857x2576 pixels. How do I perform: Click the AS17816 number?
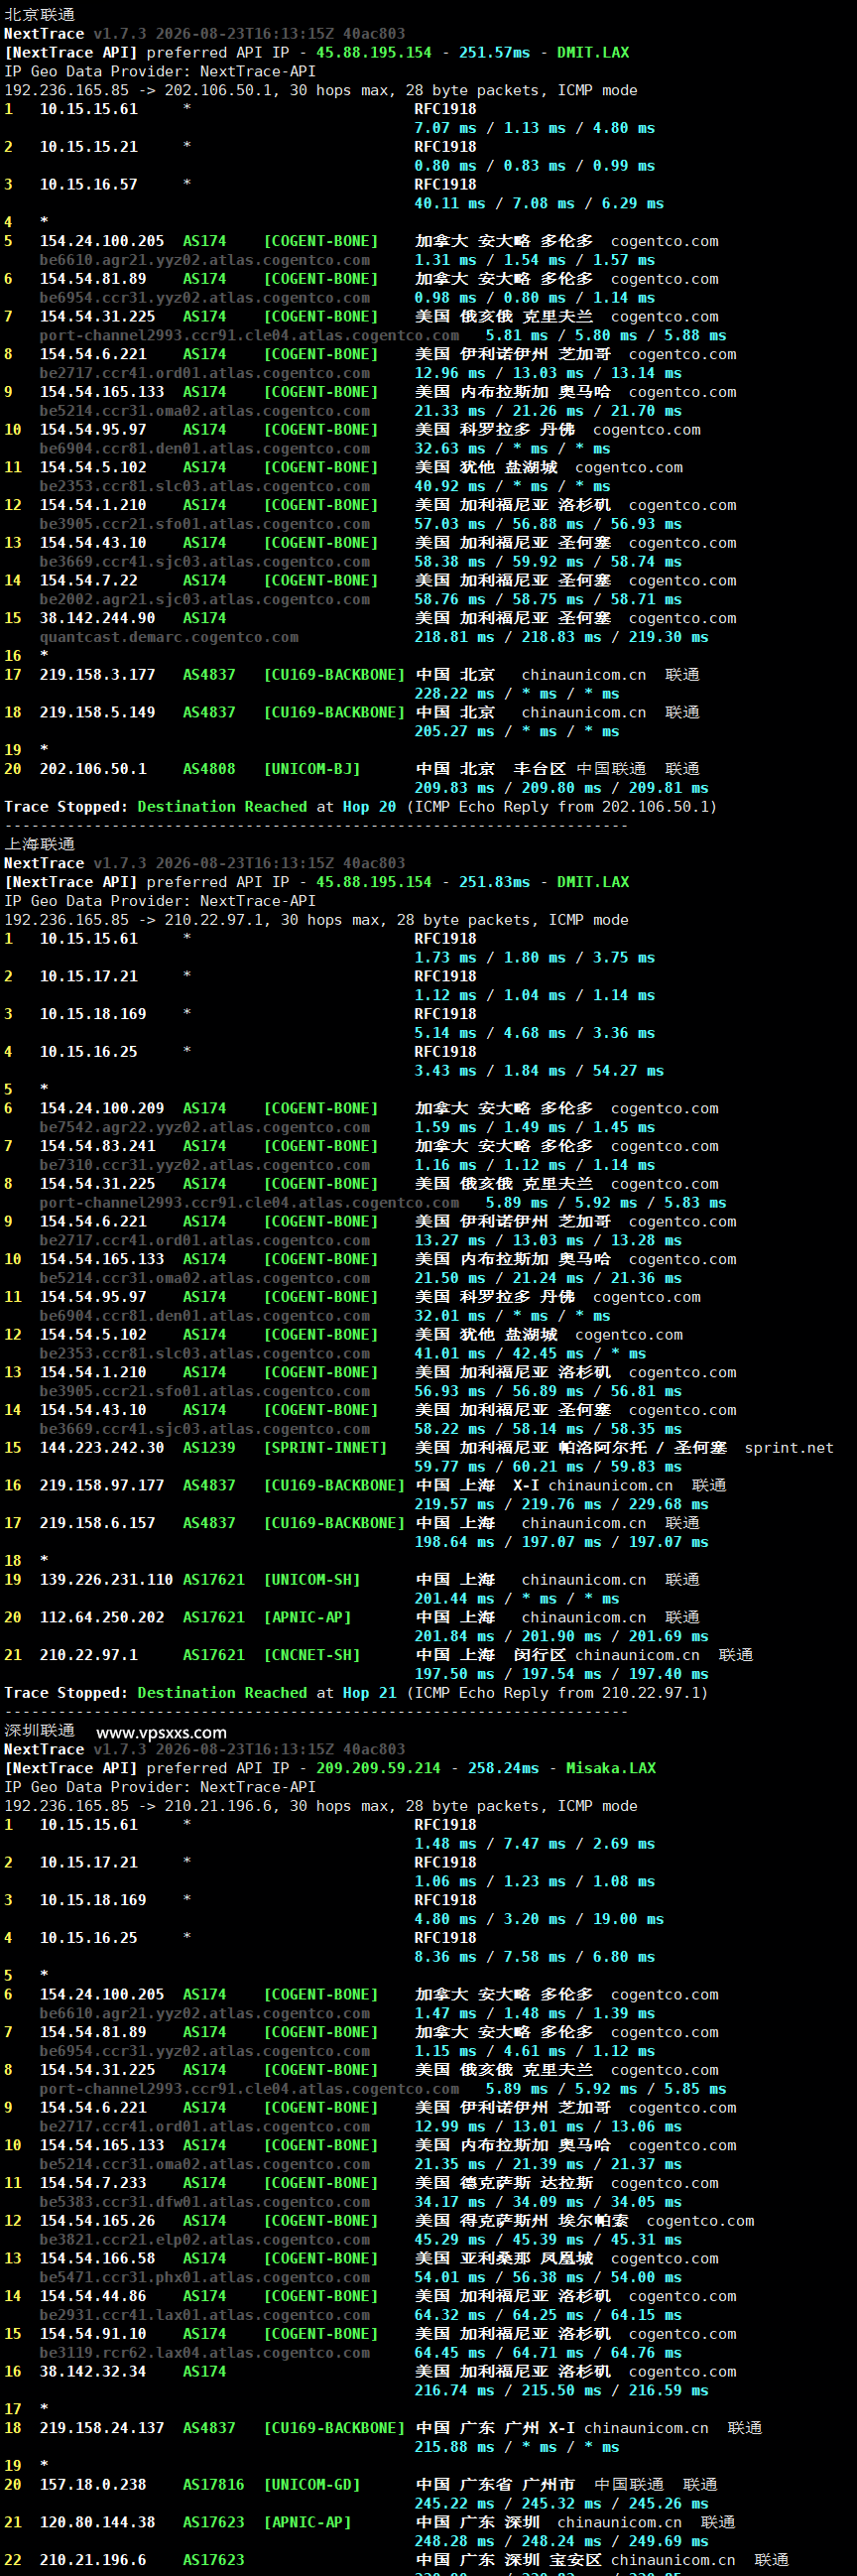coord(213,2485)
